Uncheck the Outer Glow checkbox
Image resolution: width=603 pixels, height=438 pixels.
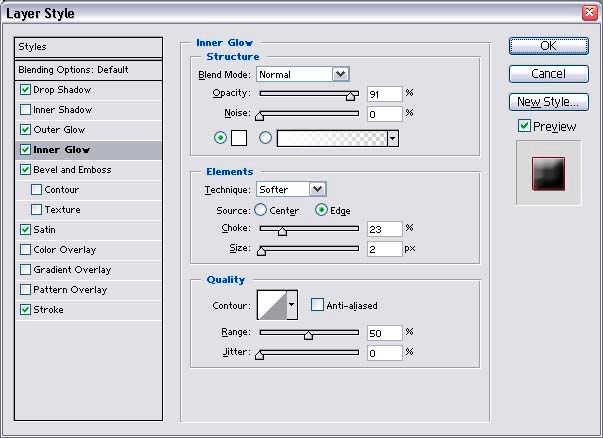click(x=25, y=130)
